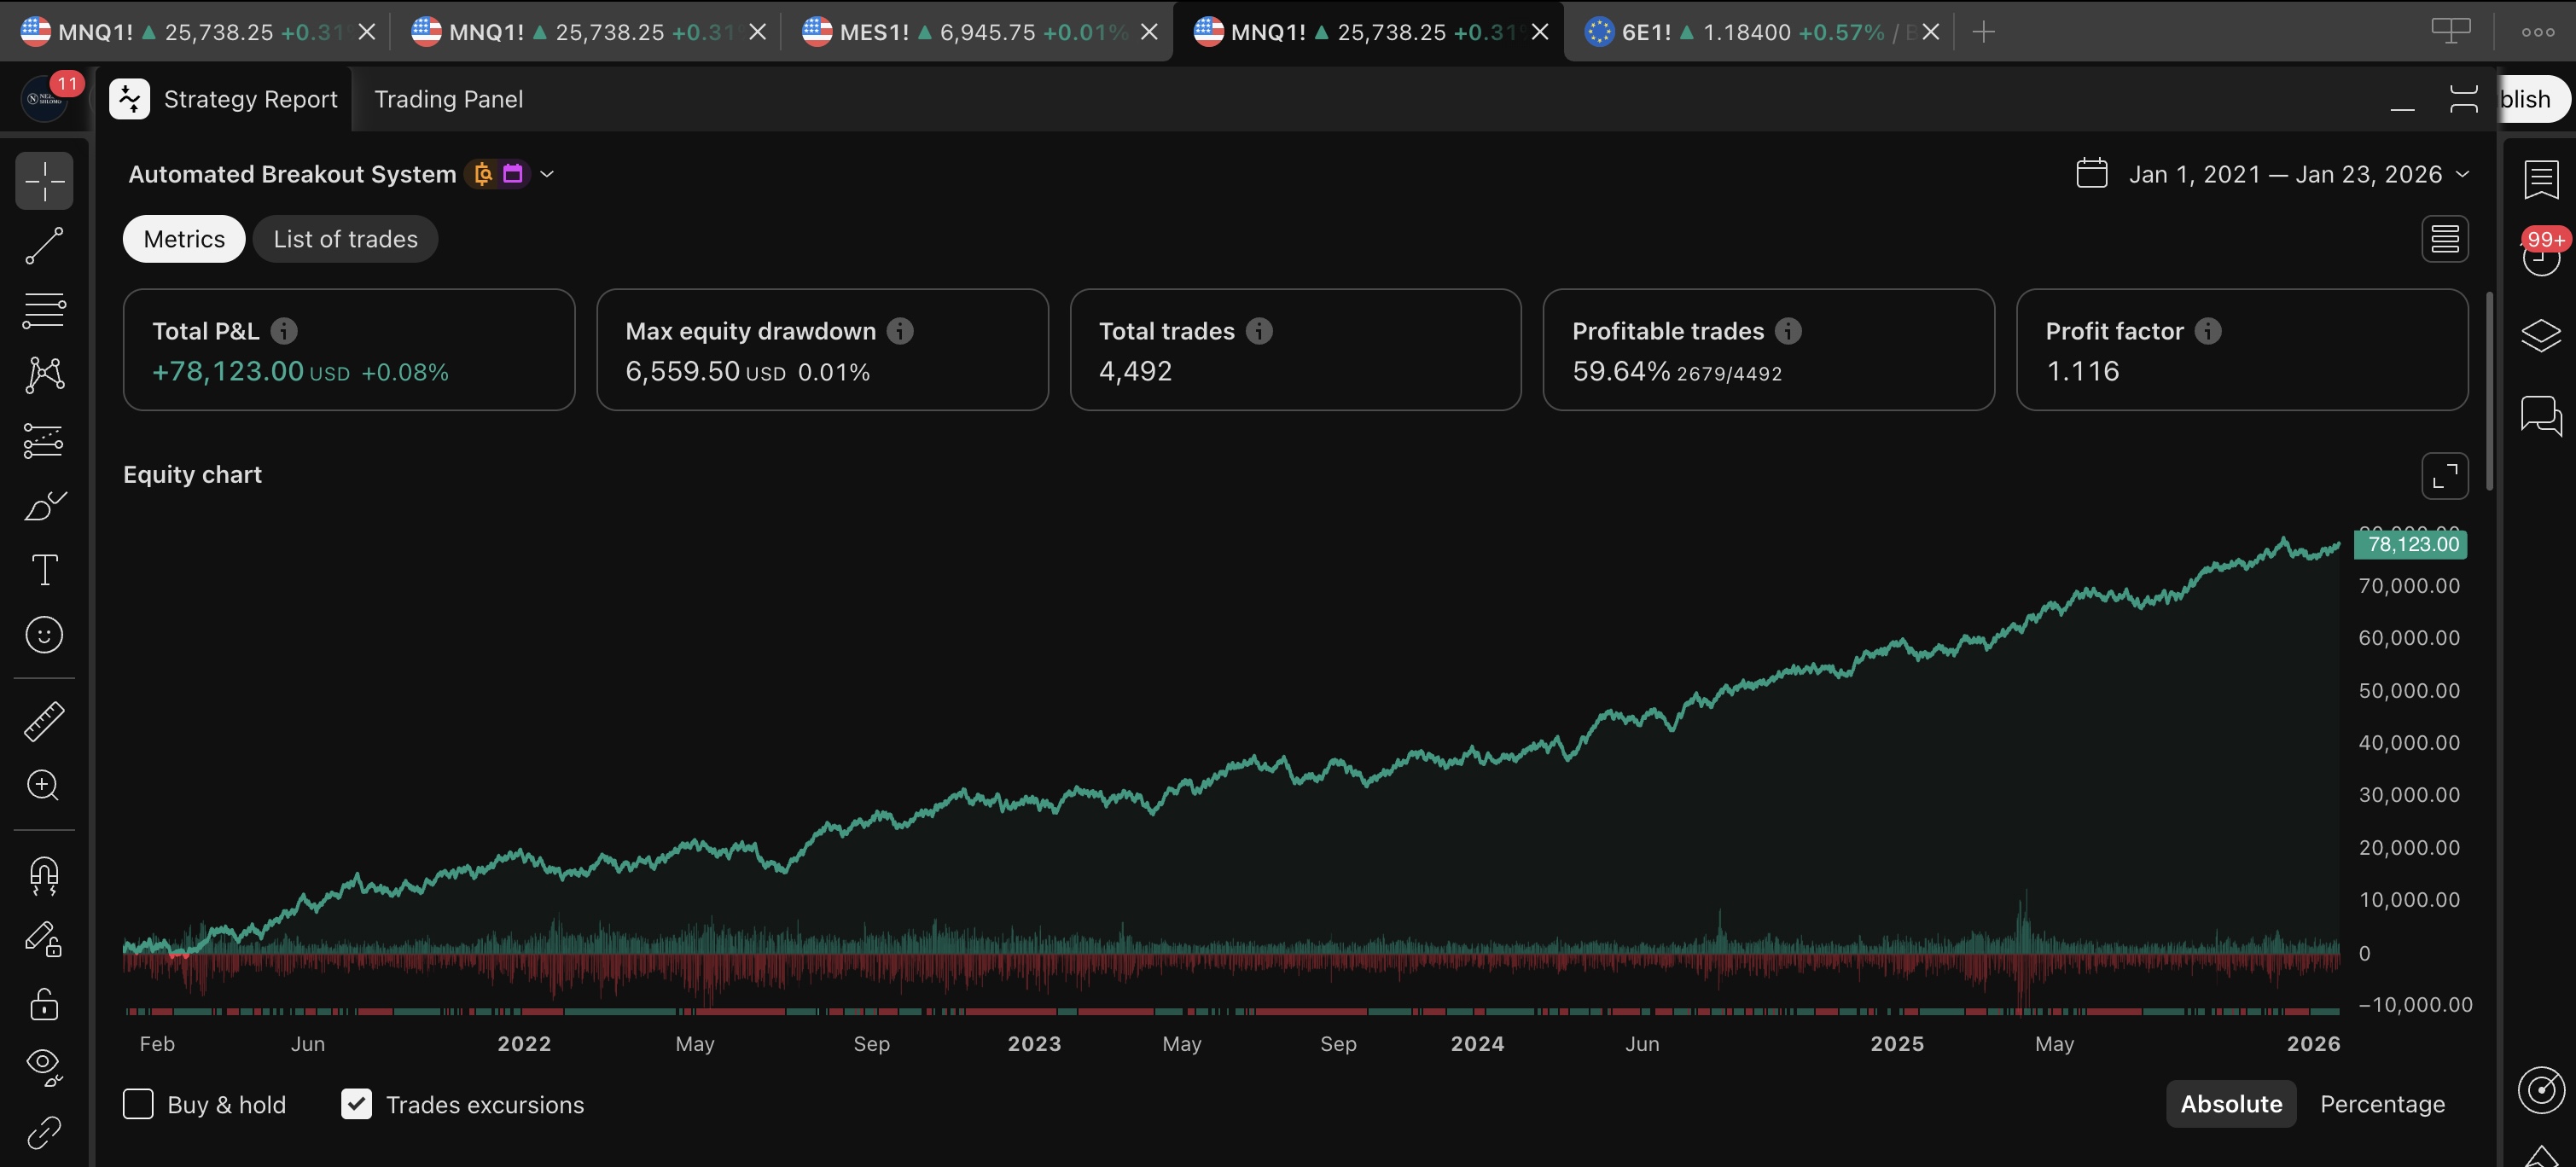2576x1167 pixels.
Task: Uncheck Trades excursions checkbox
Action: point(356,1104)
